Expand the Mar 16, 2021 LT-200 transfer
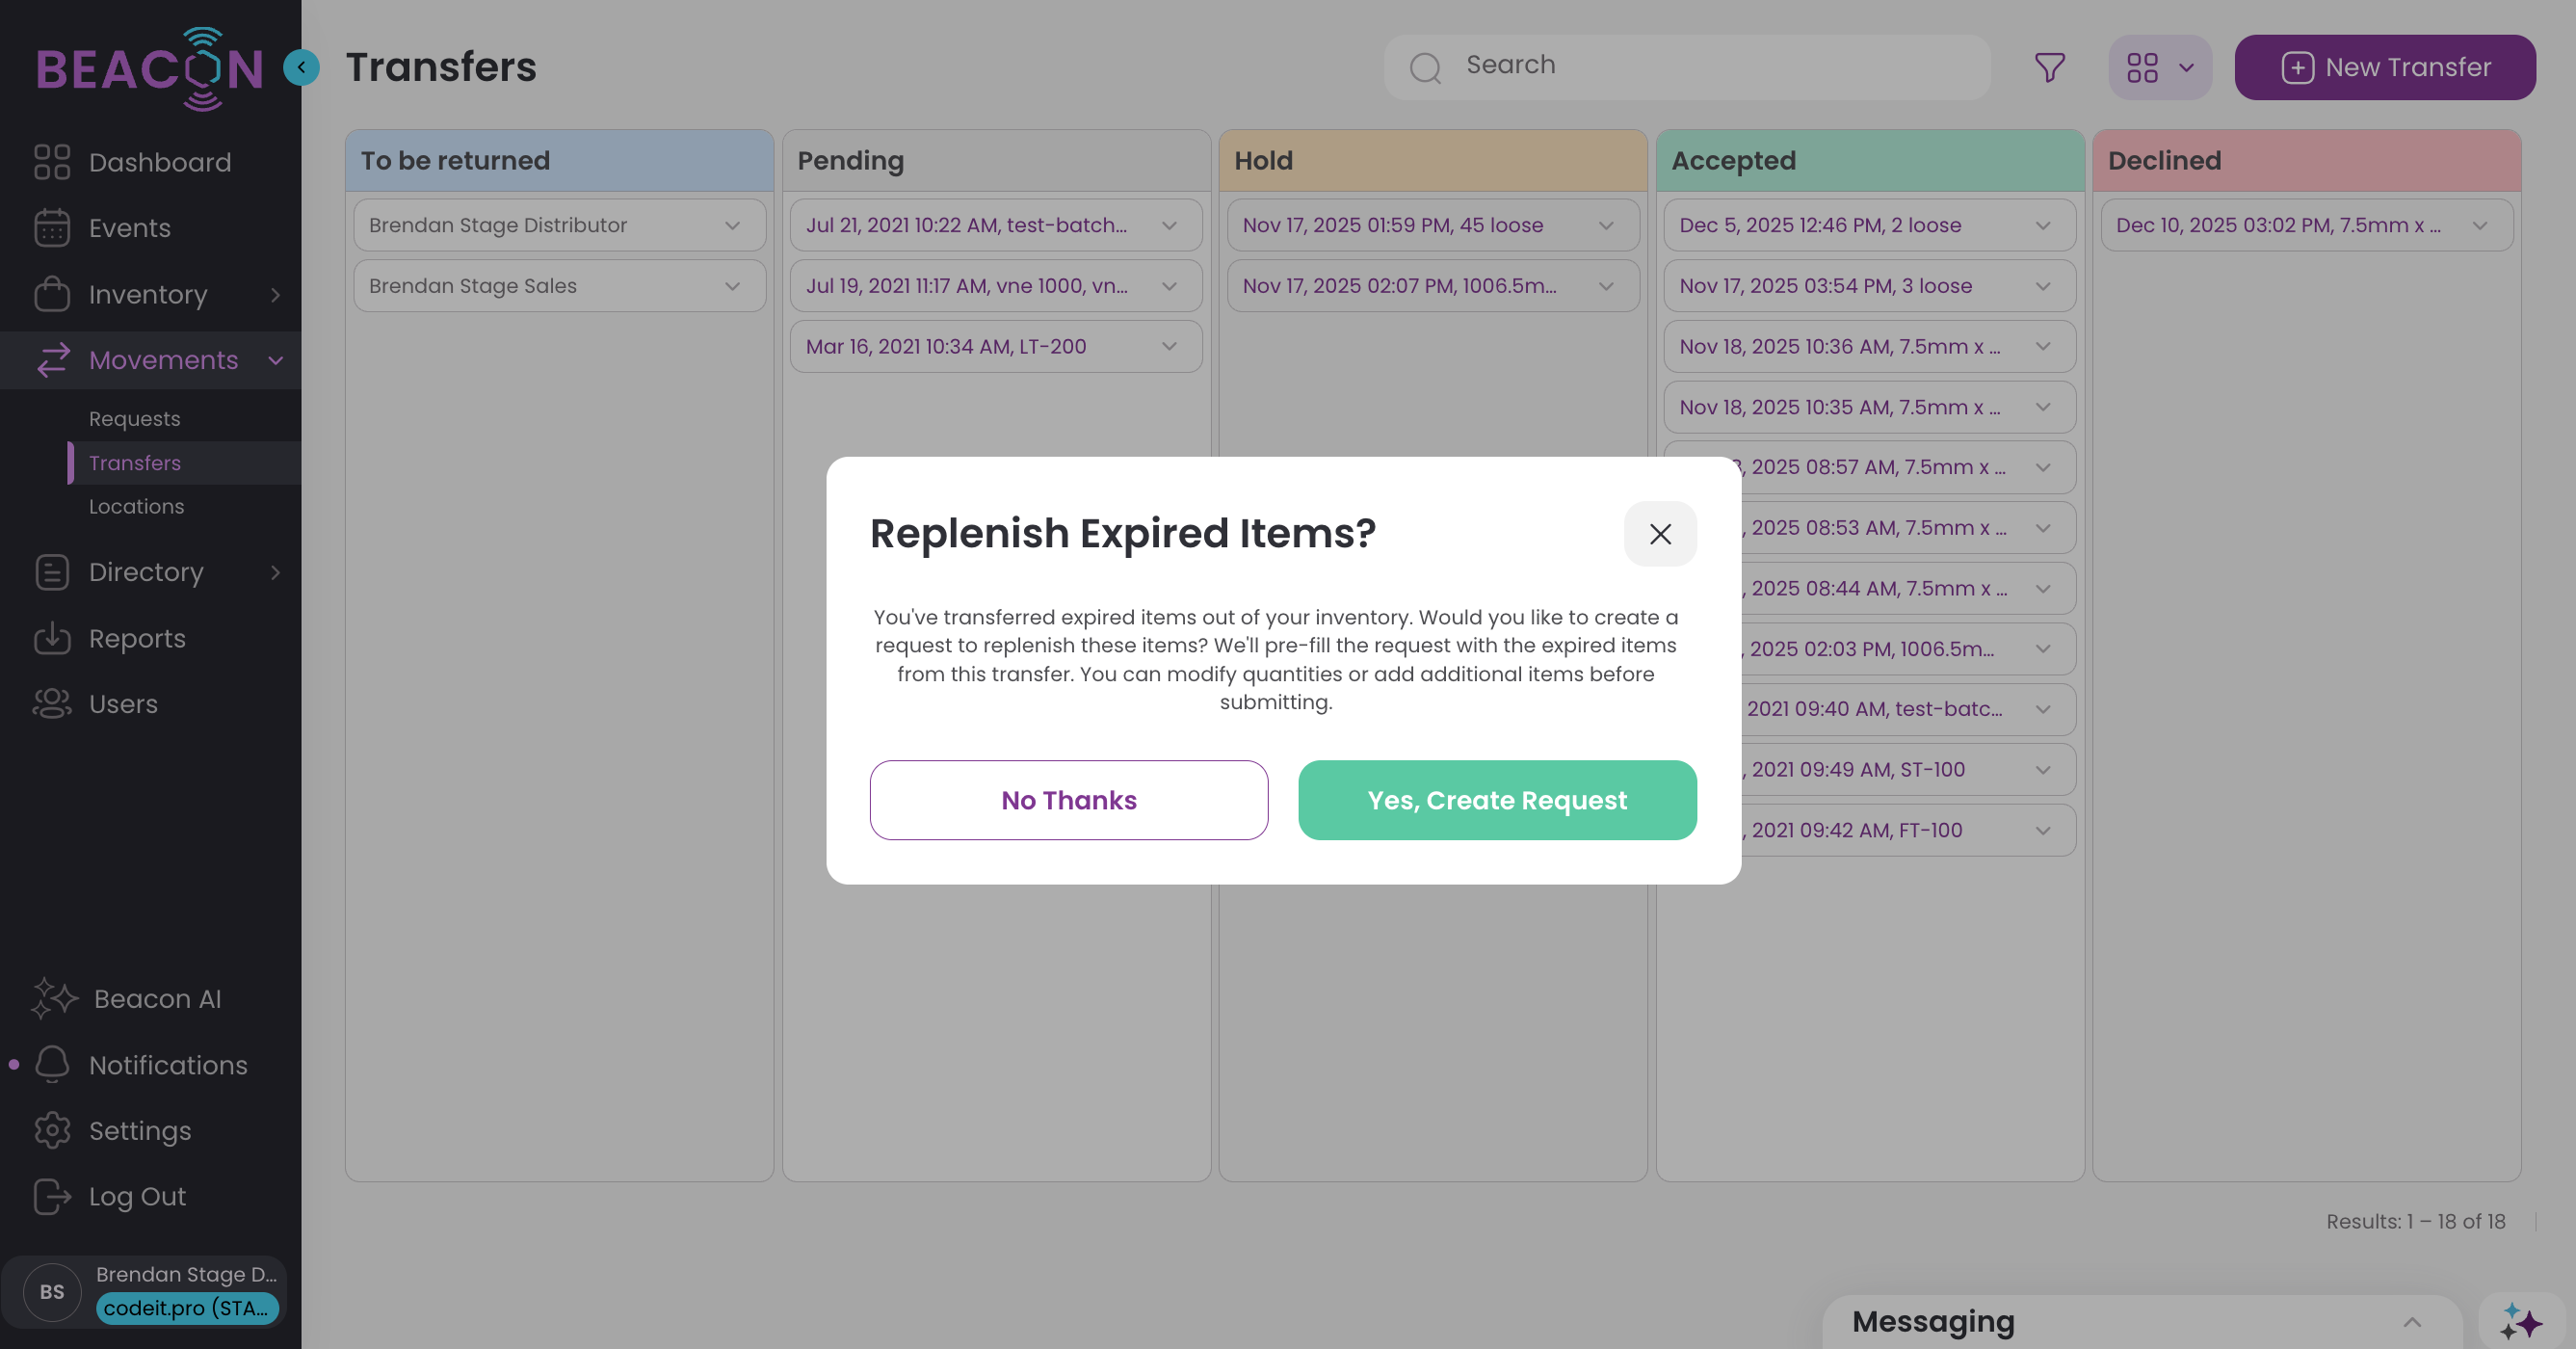Screen dimensions: 2576x1349 pos(1169,346)
